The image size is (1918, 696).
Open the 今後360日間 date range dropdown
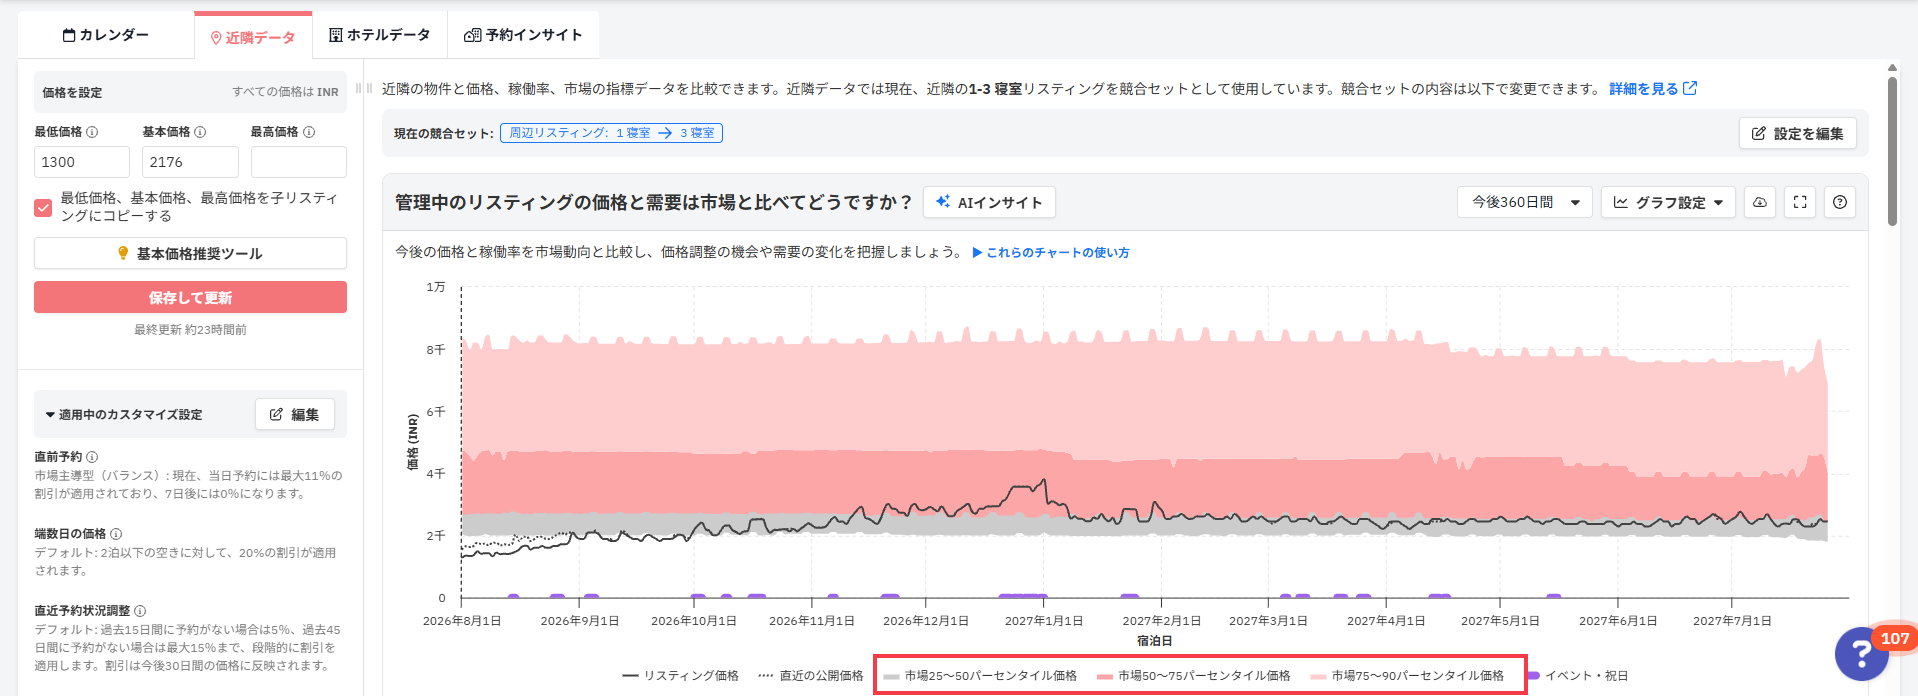pos(1524,202)
